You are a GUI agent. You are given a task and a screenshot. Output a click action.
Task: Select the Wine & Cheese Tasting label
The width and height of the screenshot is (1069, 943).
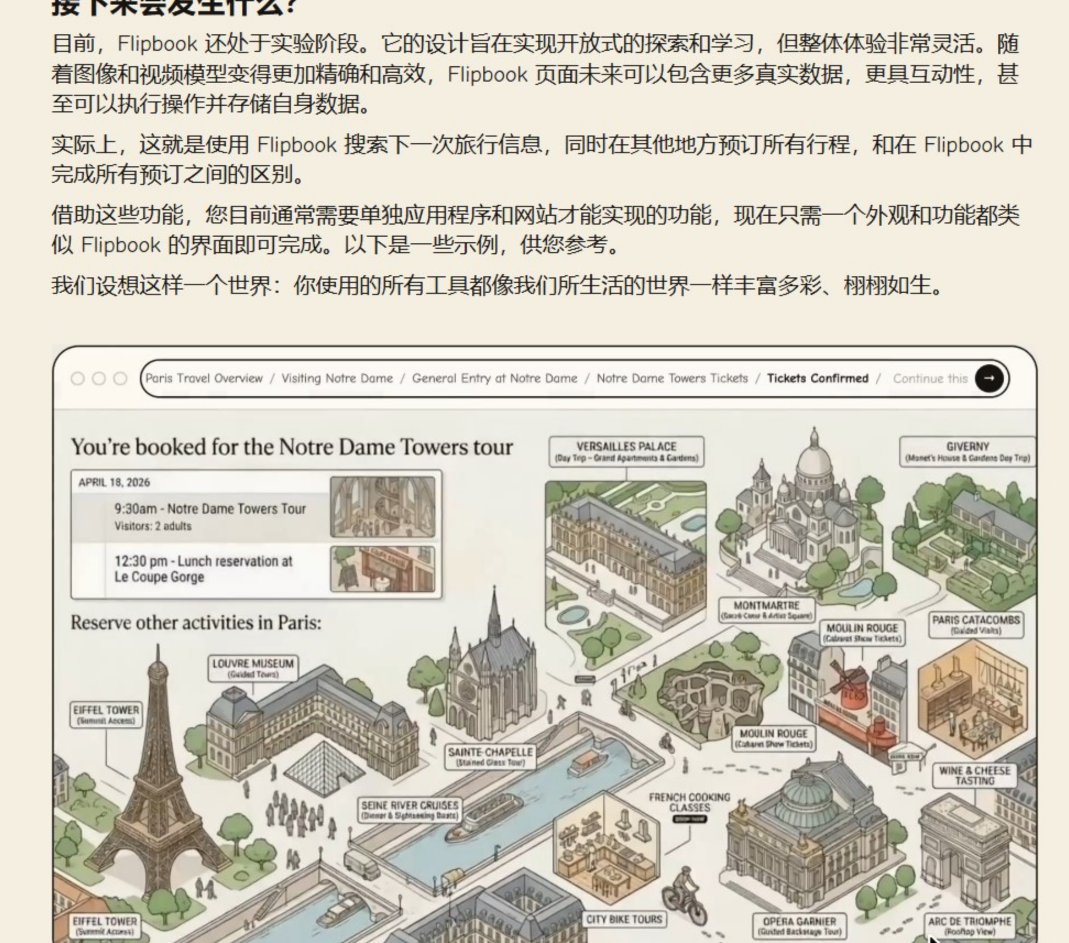pyautogui.click(x=974, y=775)
